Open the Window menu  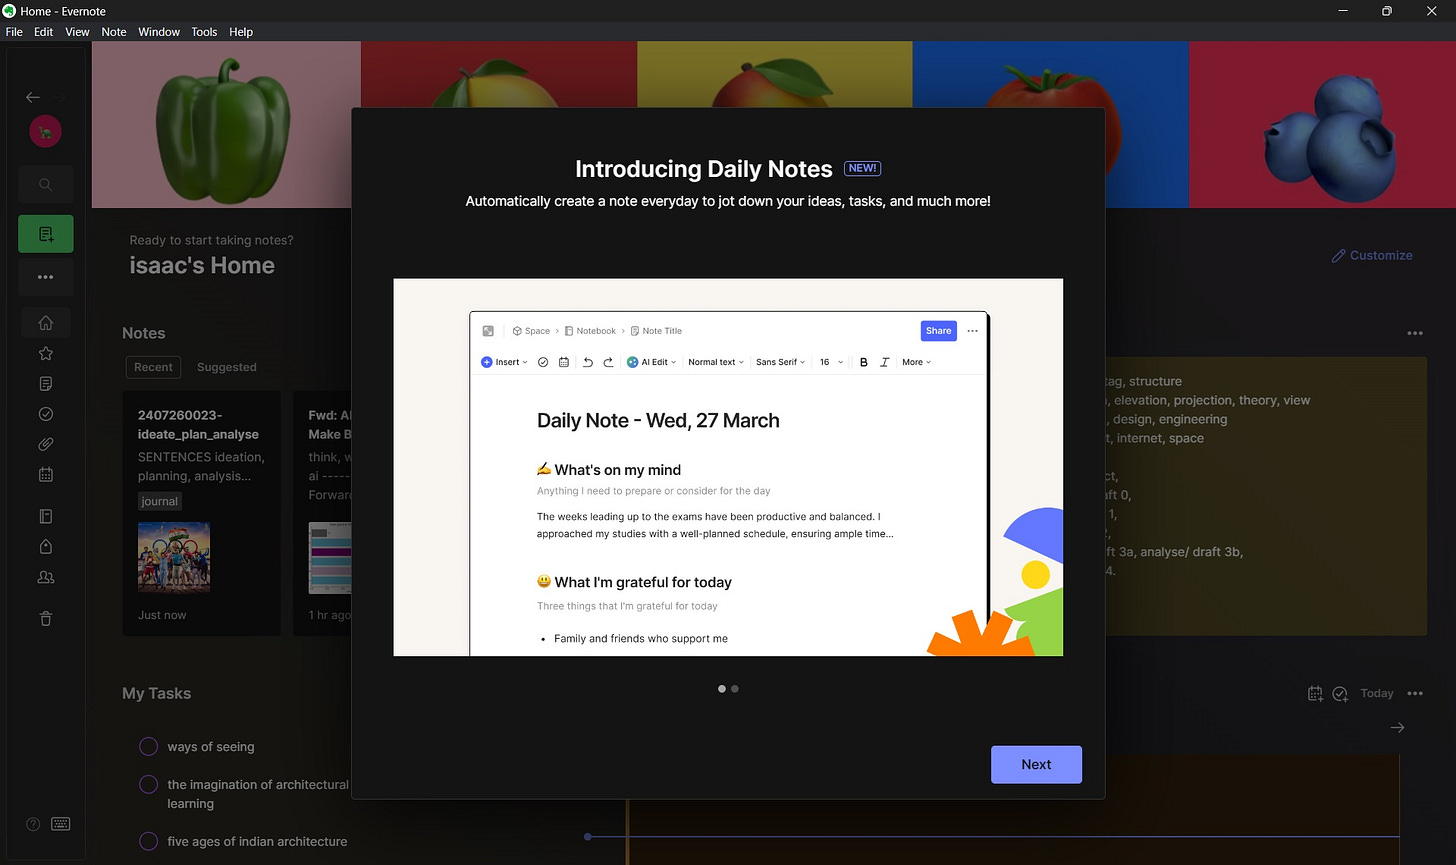point(159,32)
